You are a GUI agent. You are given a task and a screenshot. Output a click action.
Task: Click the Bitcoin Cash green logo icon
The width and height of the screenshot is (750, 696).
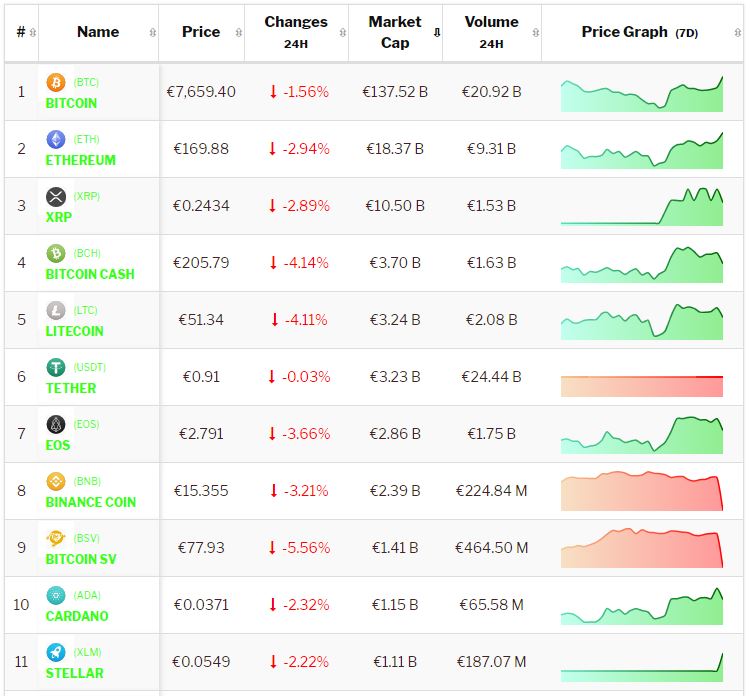[x=56, y=253]
